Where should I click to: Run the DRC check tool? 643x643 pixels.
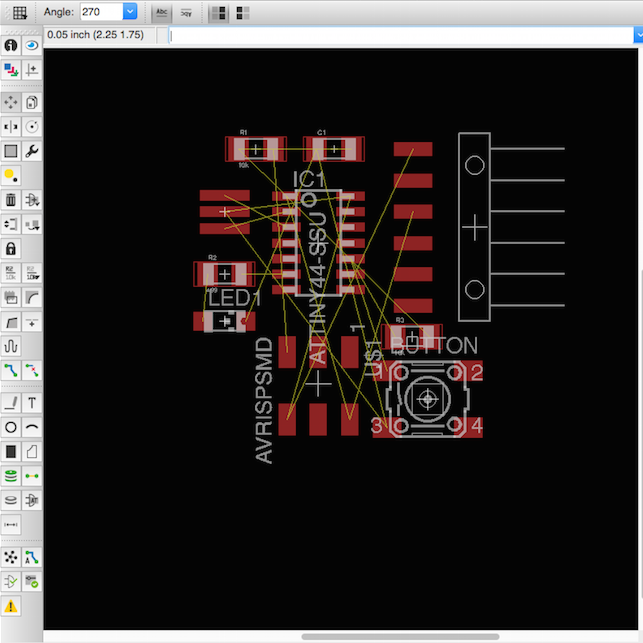point(32,581)
